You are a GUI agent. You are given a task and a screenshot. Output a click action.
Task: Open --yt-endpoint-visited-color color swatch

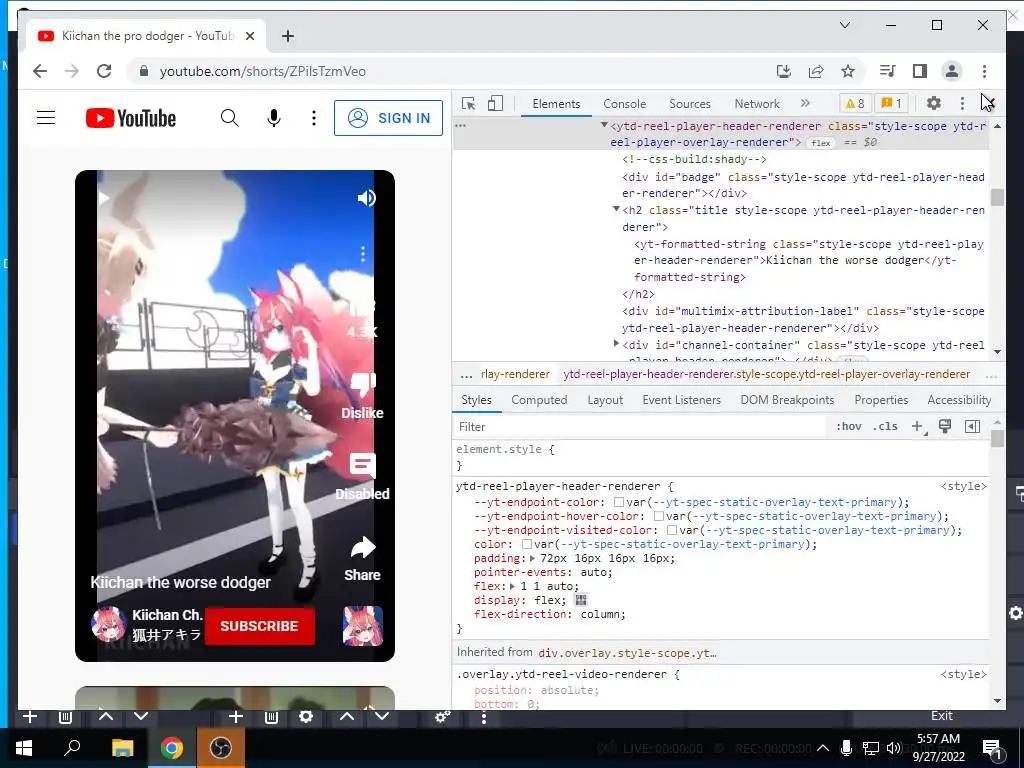671,530
